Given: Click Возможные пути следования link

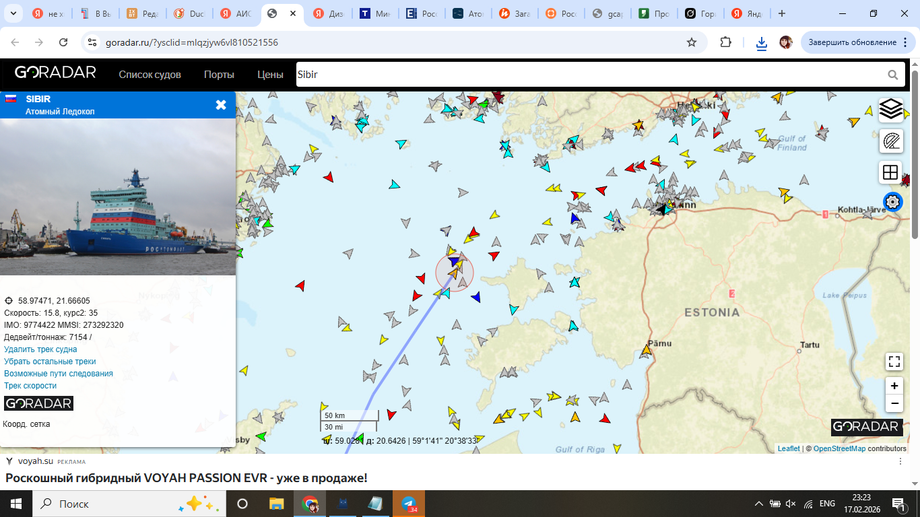Looking at the screenshot, I should coord(58,373).
